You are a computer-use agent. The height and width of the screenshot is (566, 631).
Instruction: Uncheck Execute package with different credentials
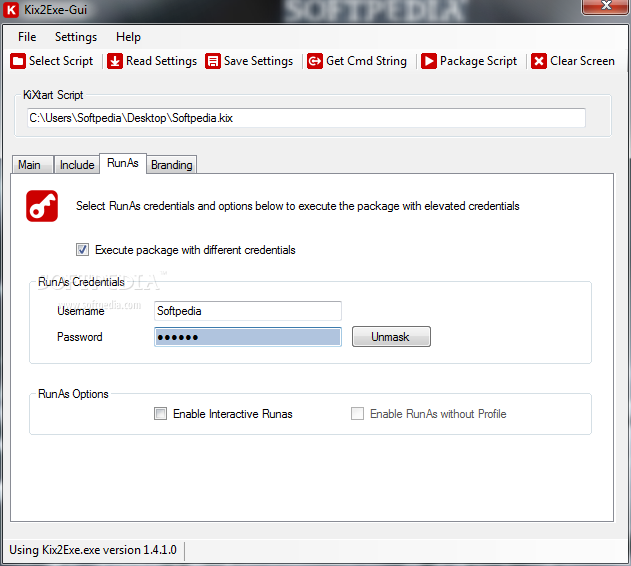(82, 250)
